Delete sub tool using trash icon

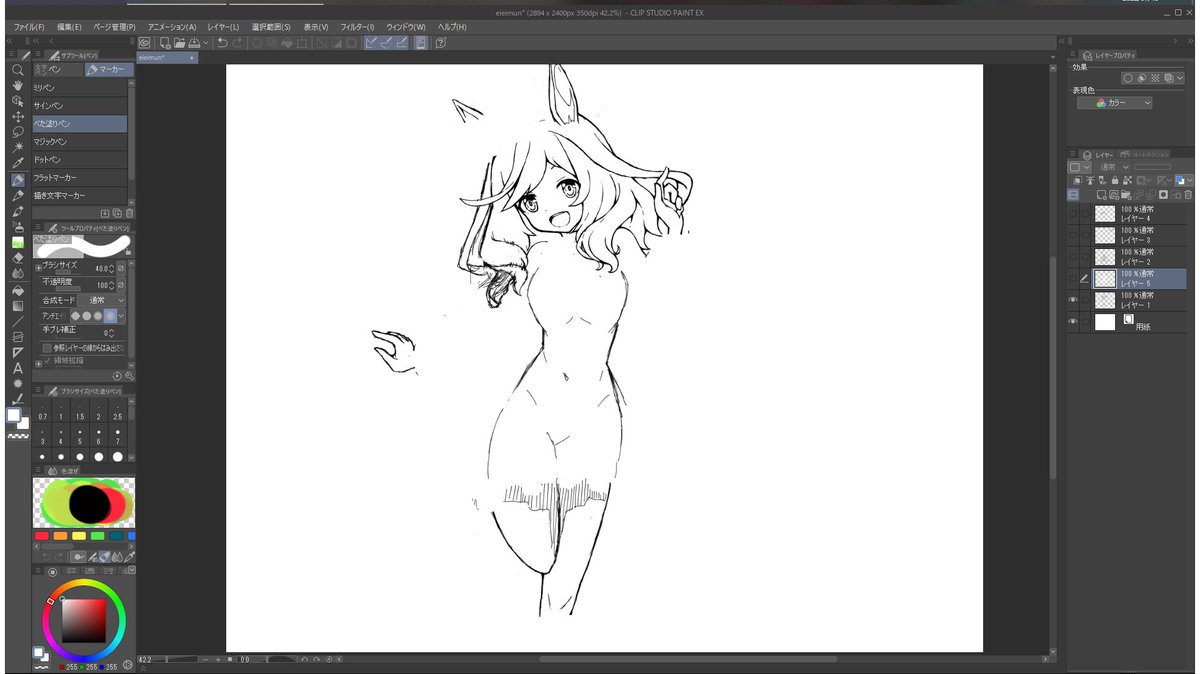click(129, 213)
